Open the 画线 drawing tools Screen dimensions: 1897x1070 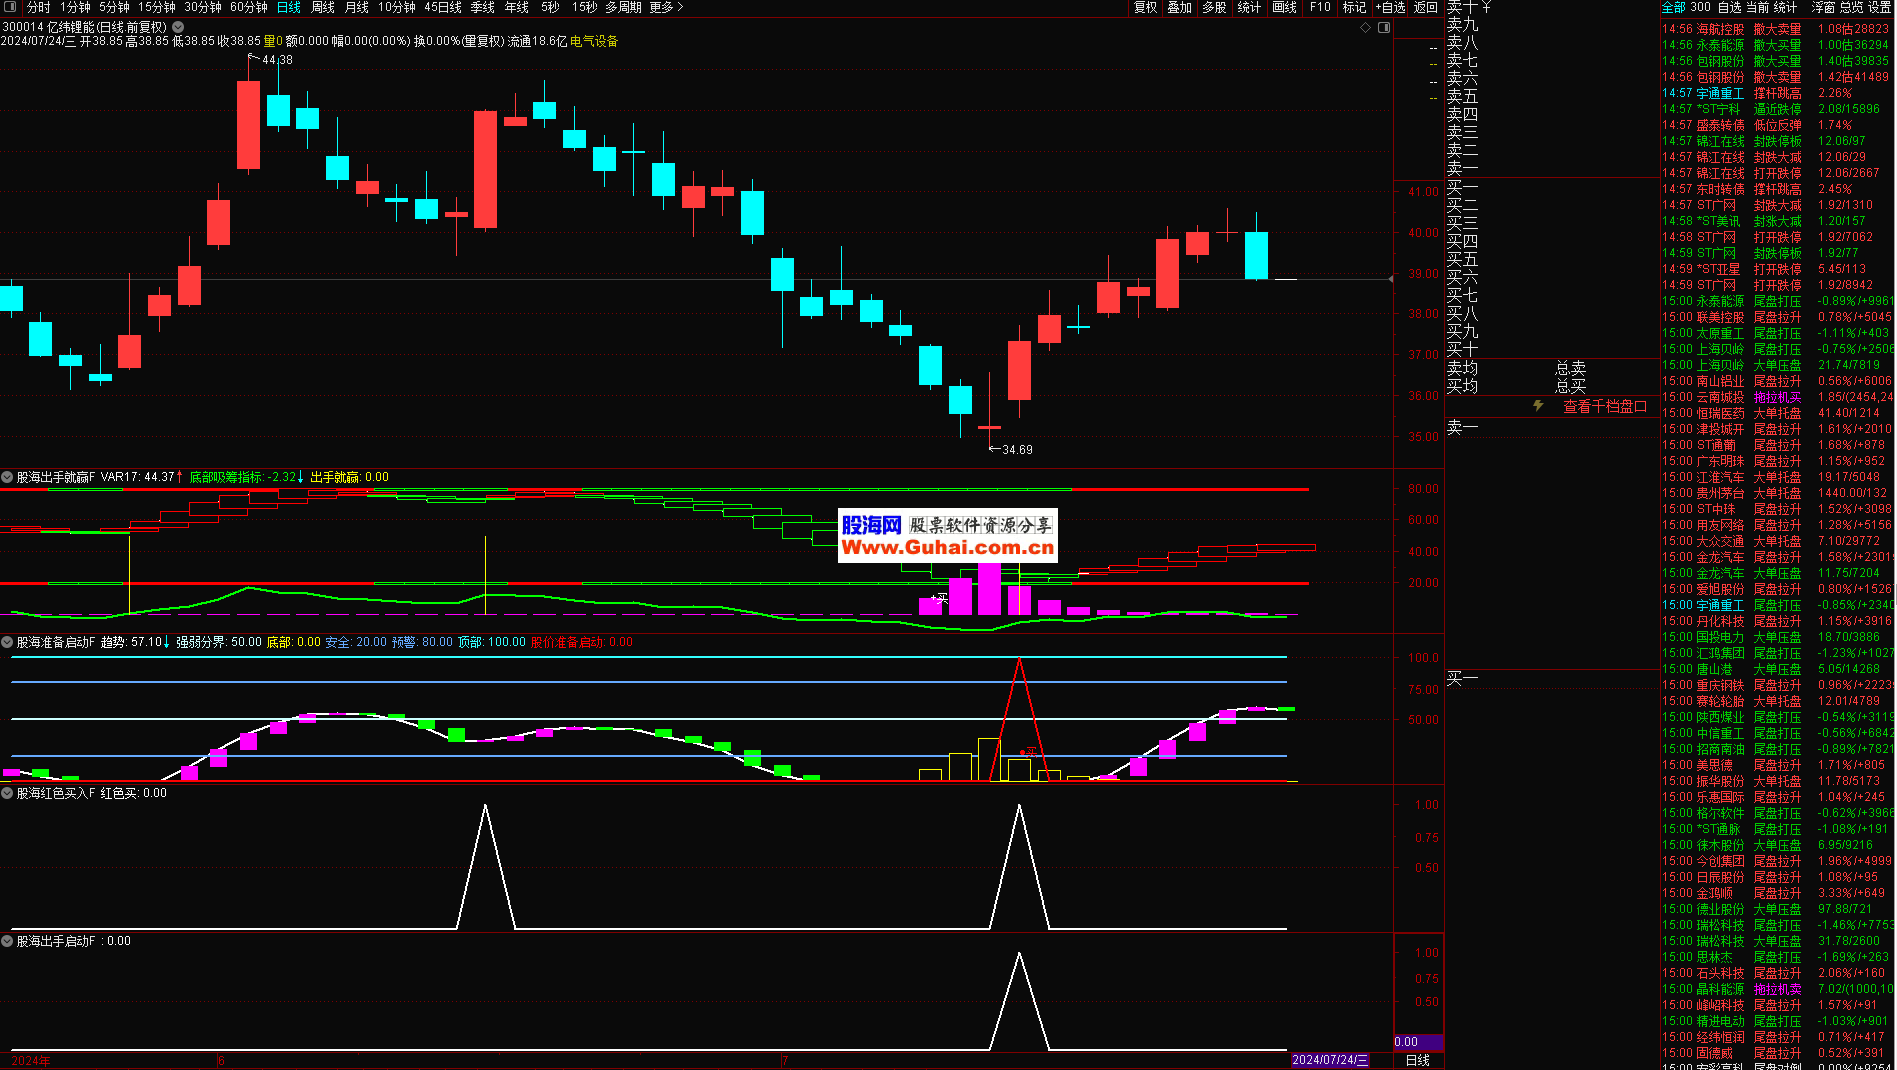pos(1285,7)
